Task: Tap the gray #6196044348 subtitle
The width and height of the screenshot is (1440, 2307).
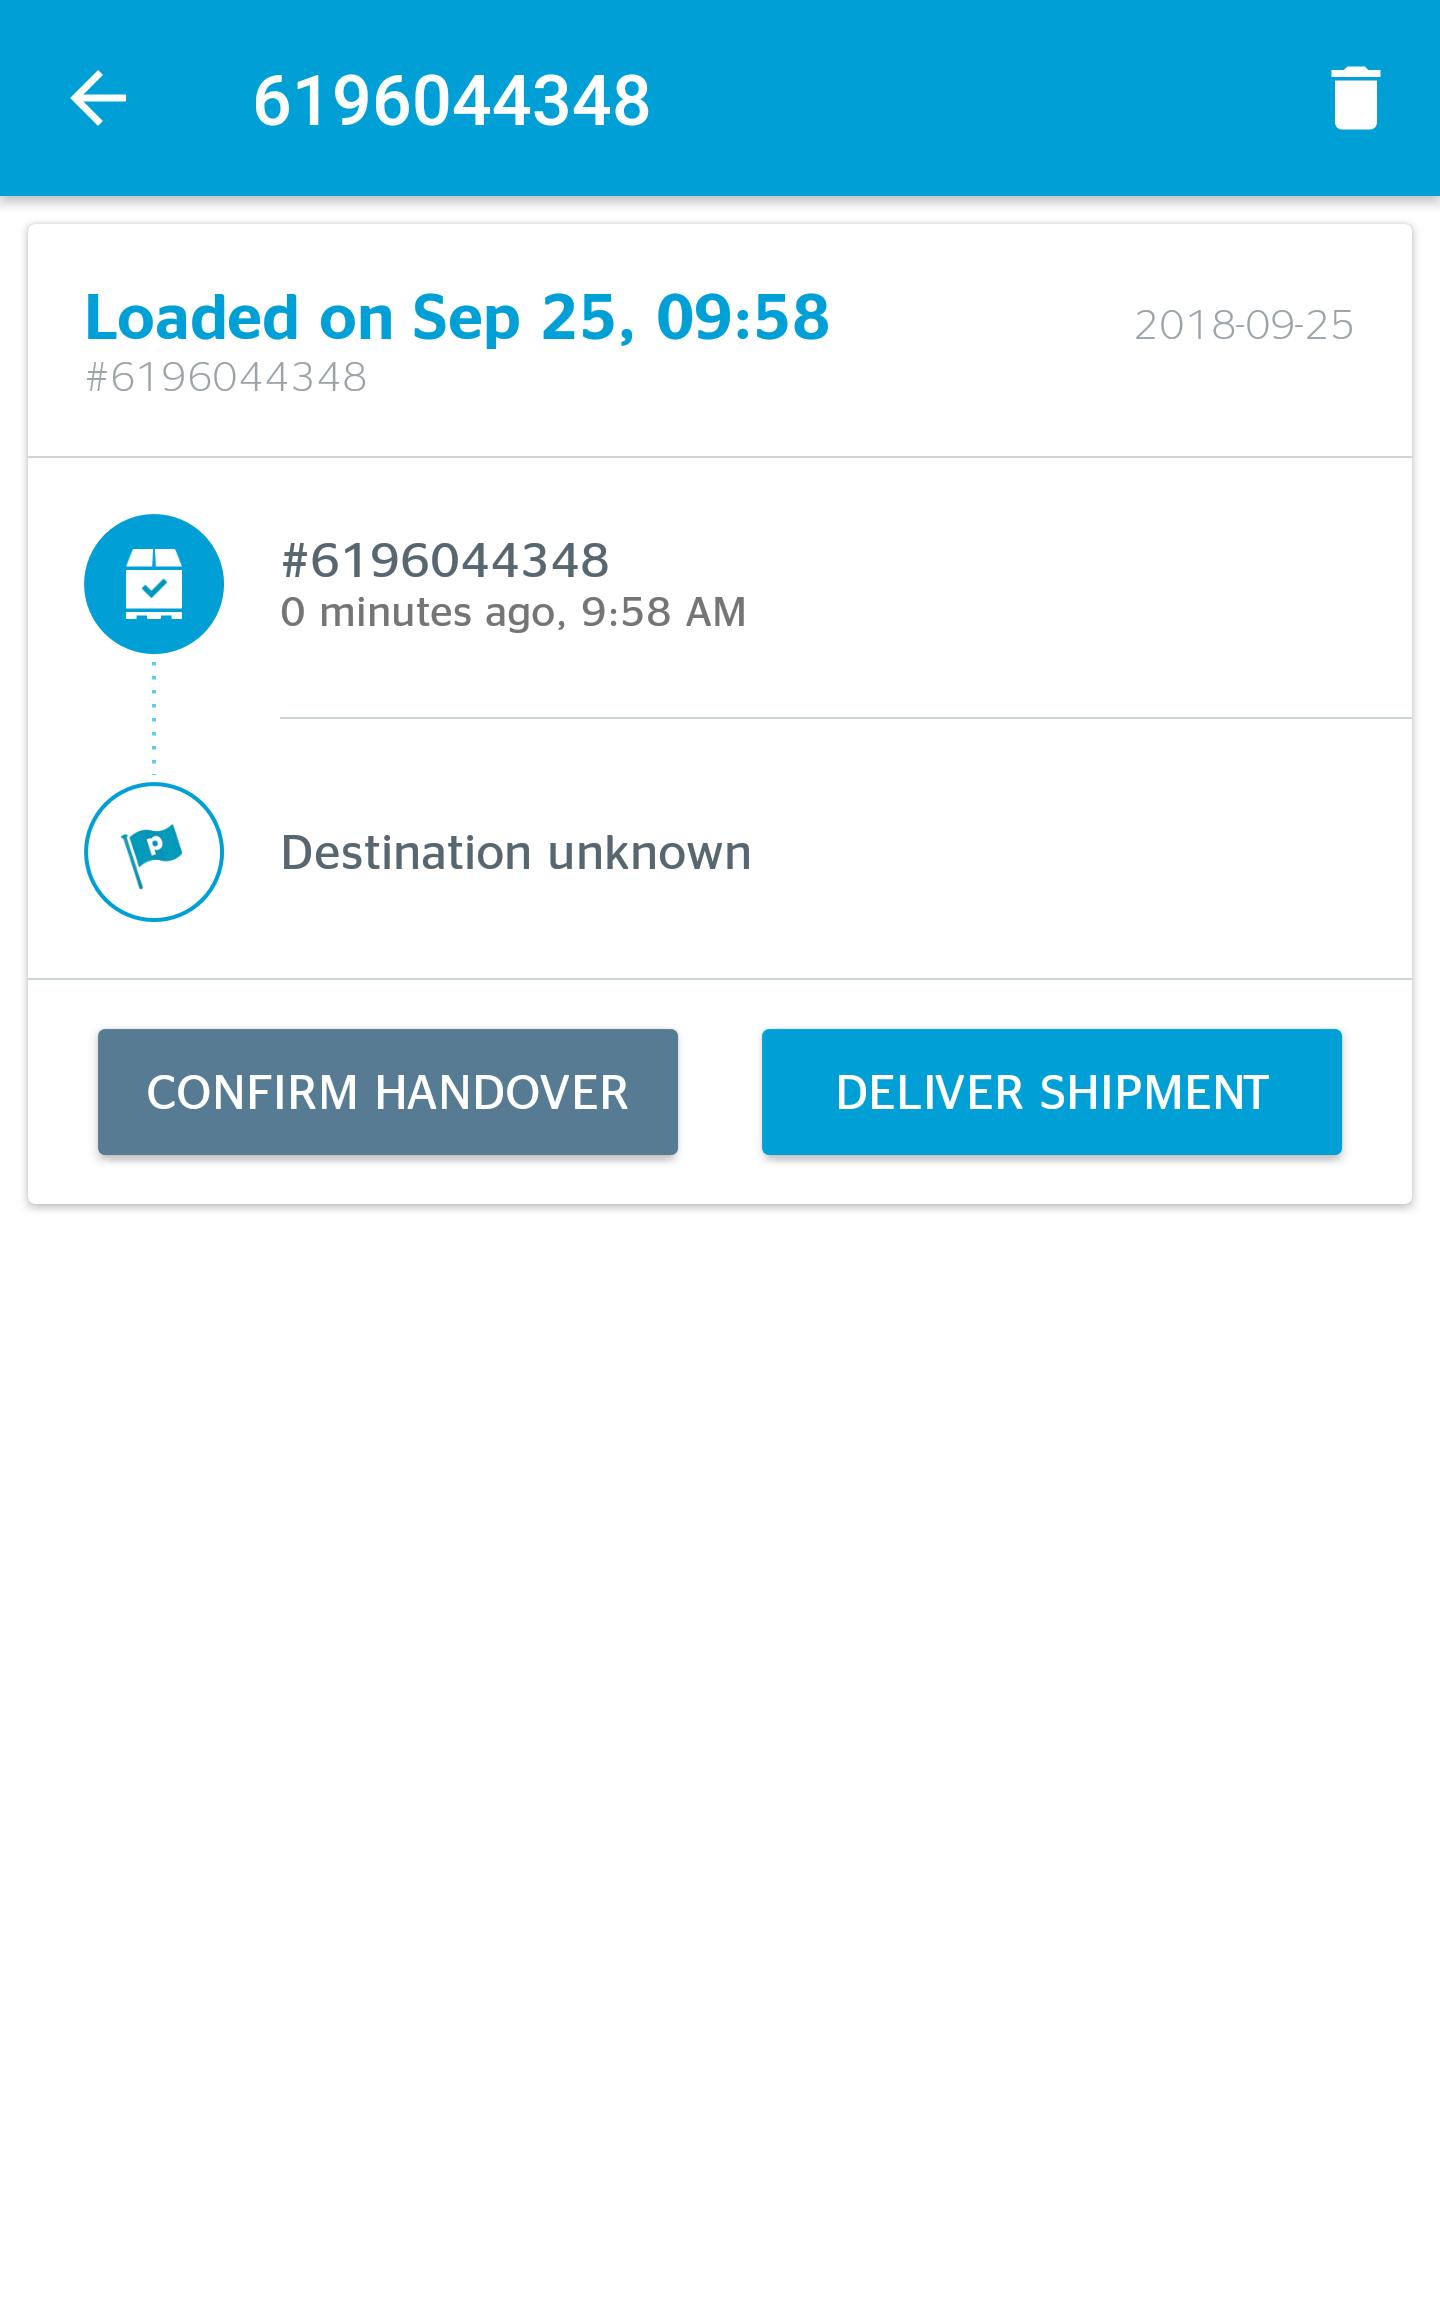Action: (226, 378)
